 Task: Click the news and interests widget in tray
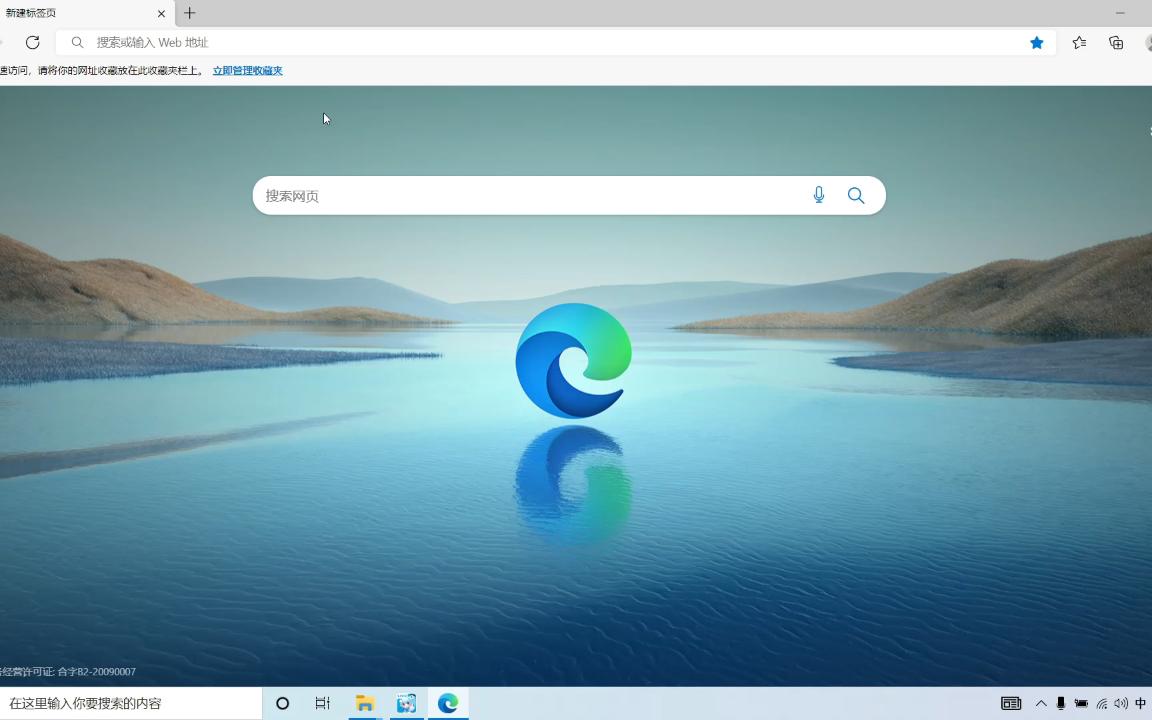1011,703
